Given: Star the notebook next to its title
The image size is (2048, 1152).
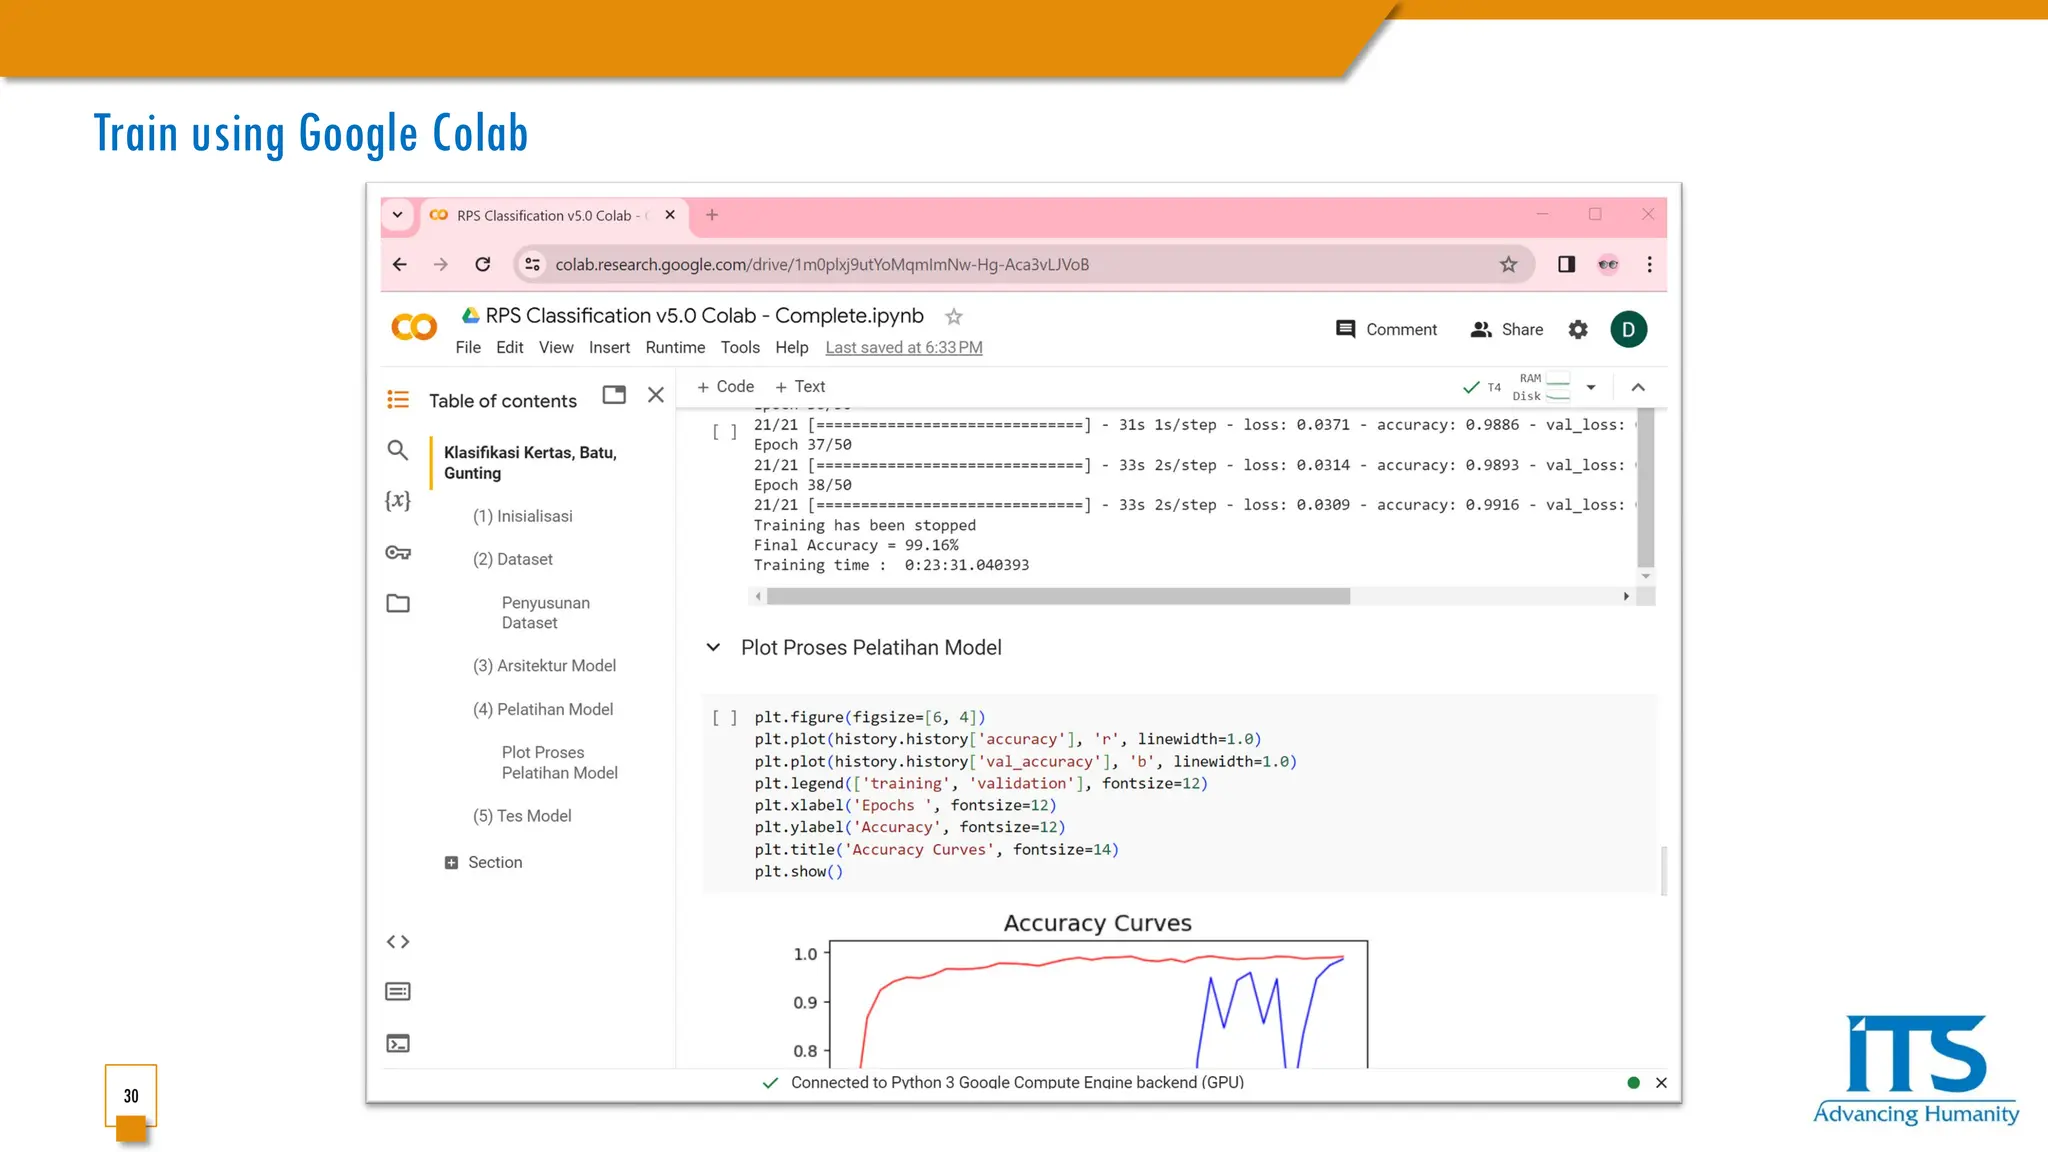Looking at the screenshot, I should click(x=954, y=317).
